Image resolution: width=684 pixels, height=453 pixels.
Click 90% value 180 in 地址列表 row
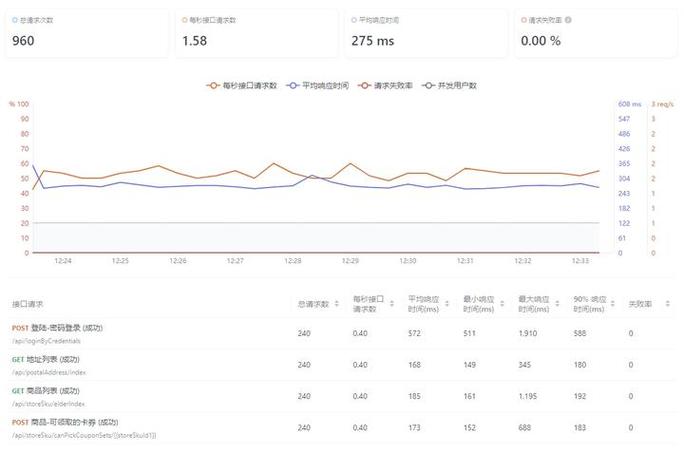tap(580, 365)
